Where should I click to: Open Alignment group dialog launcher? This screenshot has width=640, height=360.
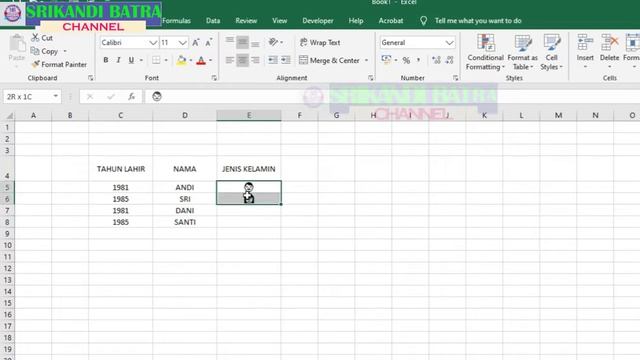coord(371,78)
